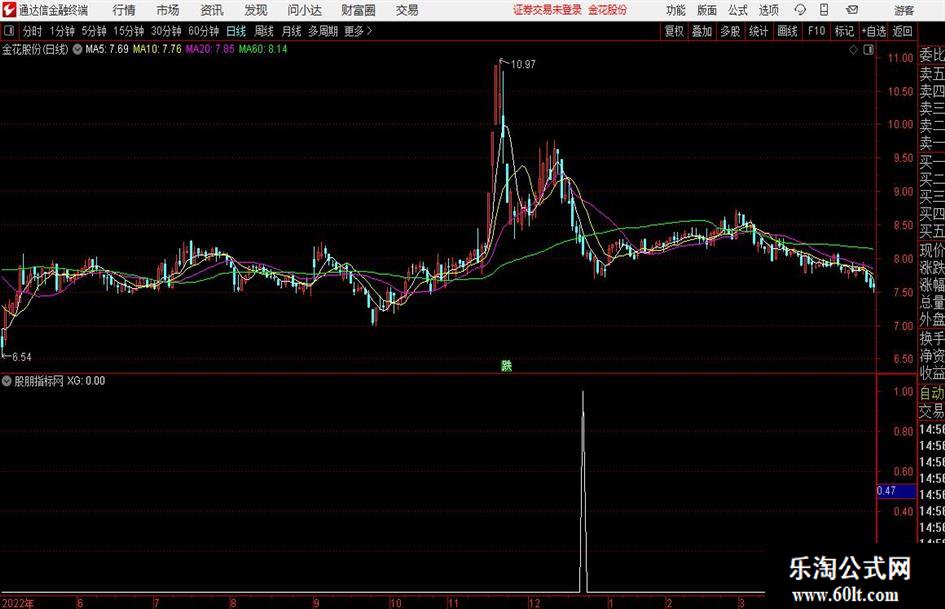The width and height of the screenshot is (945, 609).
Task: Open the mail envelope icon
Action: coord(852,10)
